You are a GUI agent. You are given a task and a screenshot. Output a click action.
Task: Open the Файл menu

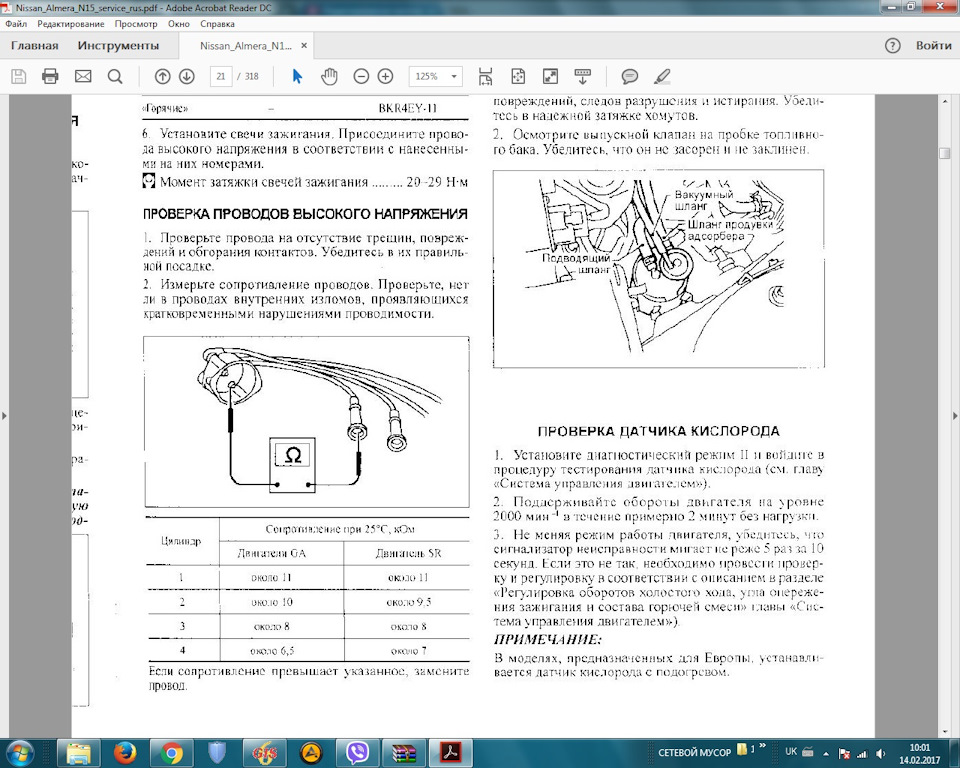[16, 24]
